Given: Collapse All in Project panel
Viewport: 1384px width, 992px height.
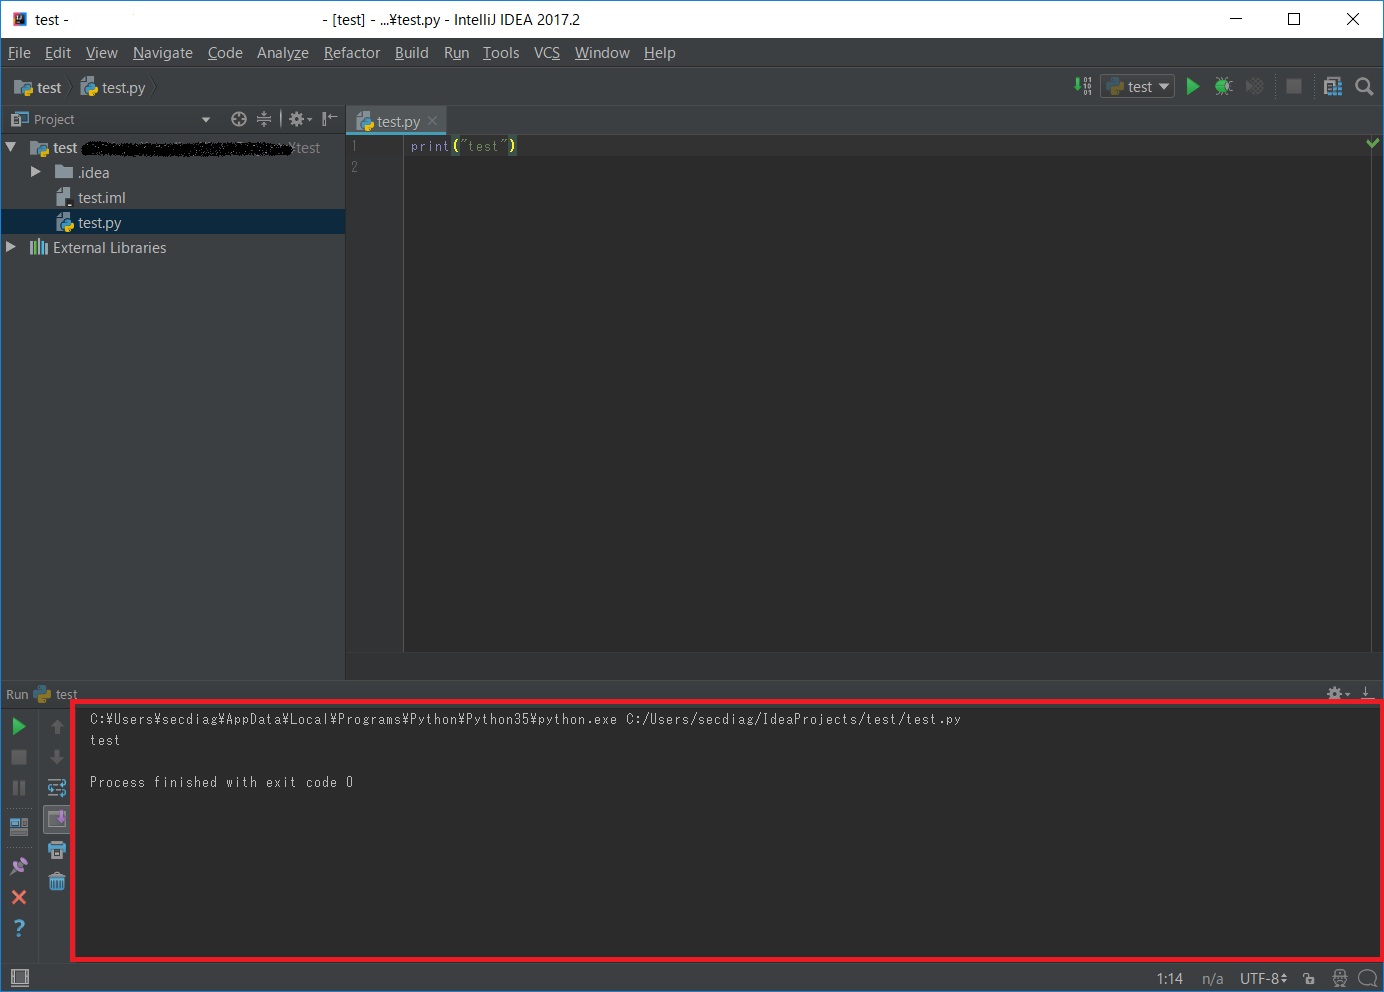Looking at the screenshot, I should pyautogui.click(x=264, y=119).
